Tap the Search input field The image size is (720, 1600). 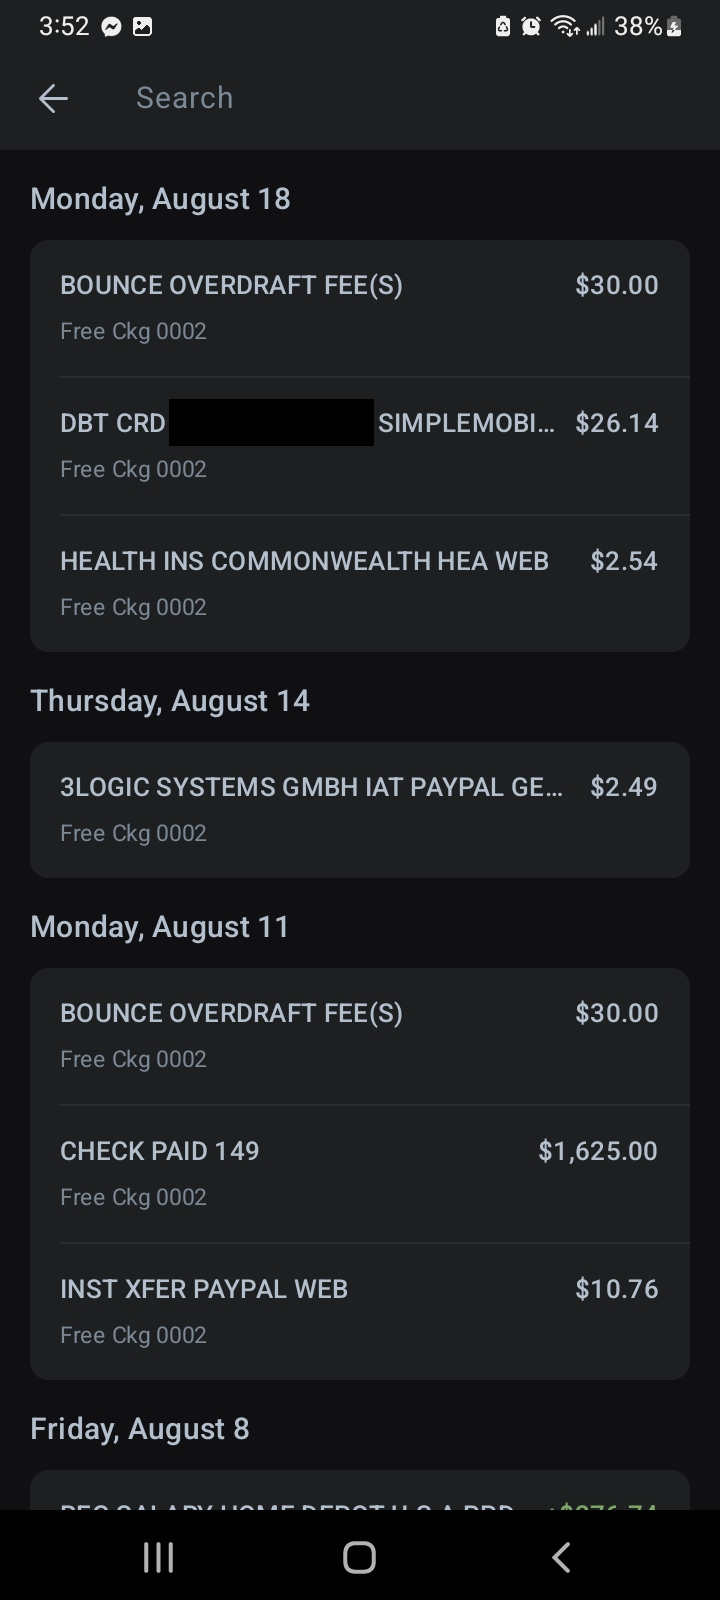pos(400,98)
